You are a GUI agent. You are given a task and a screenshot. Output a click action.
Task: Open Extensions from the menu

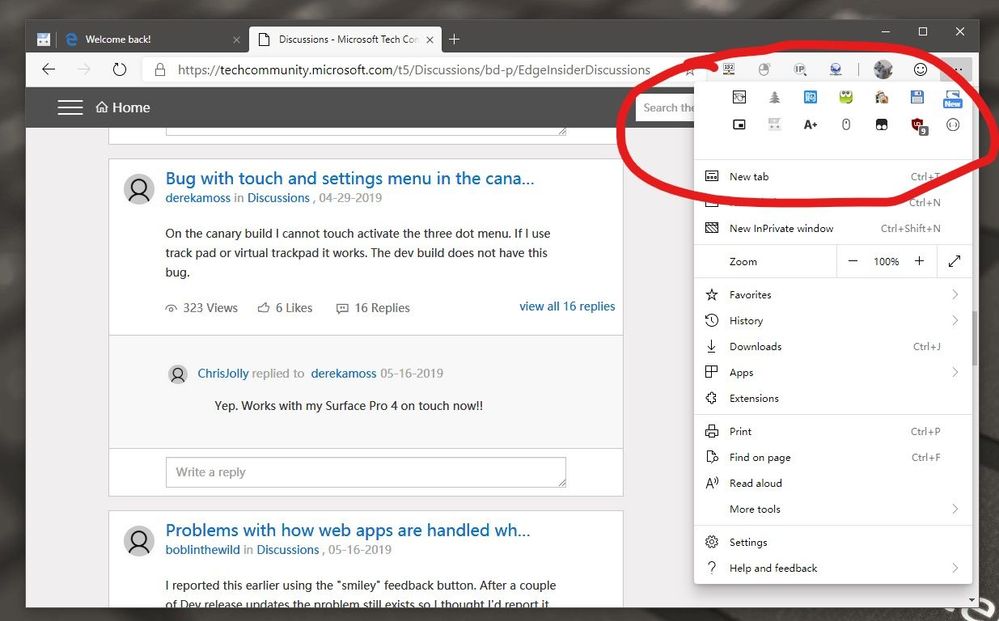833,398
